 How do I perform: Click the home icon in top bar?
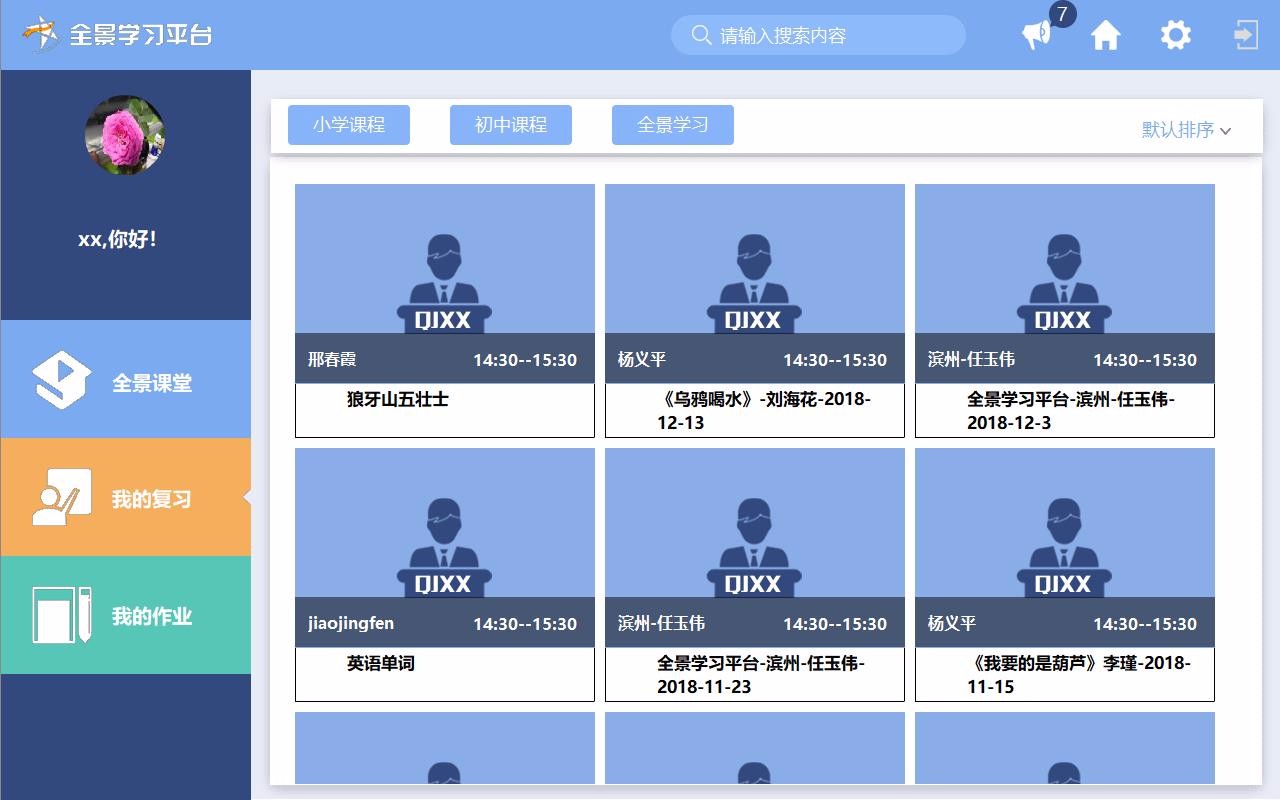pyautogui.click(x=1106, y=35)
